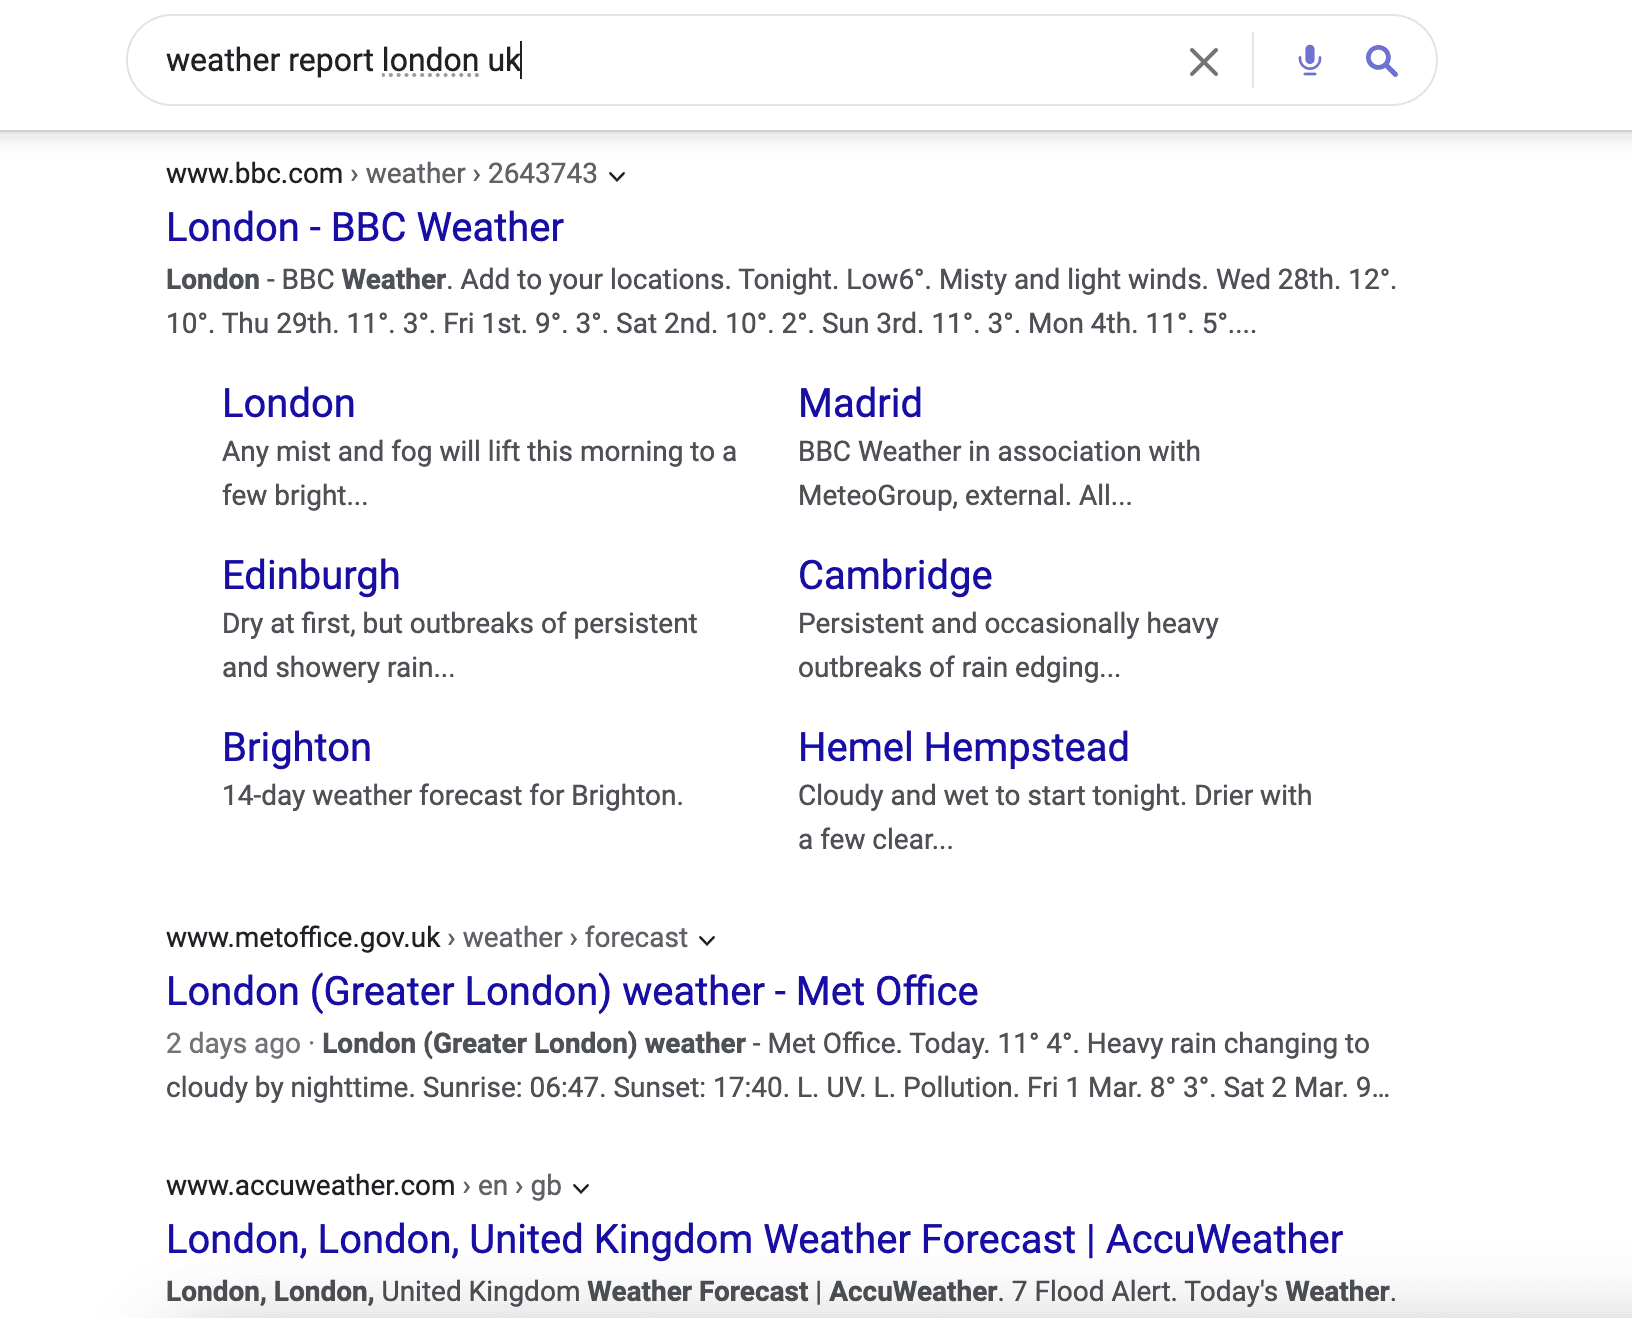The width and height of the screenshot is (1632, 1318).
Task: Open the AccuWeather London forecast result
Action: coord(753,1240)
